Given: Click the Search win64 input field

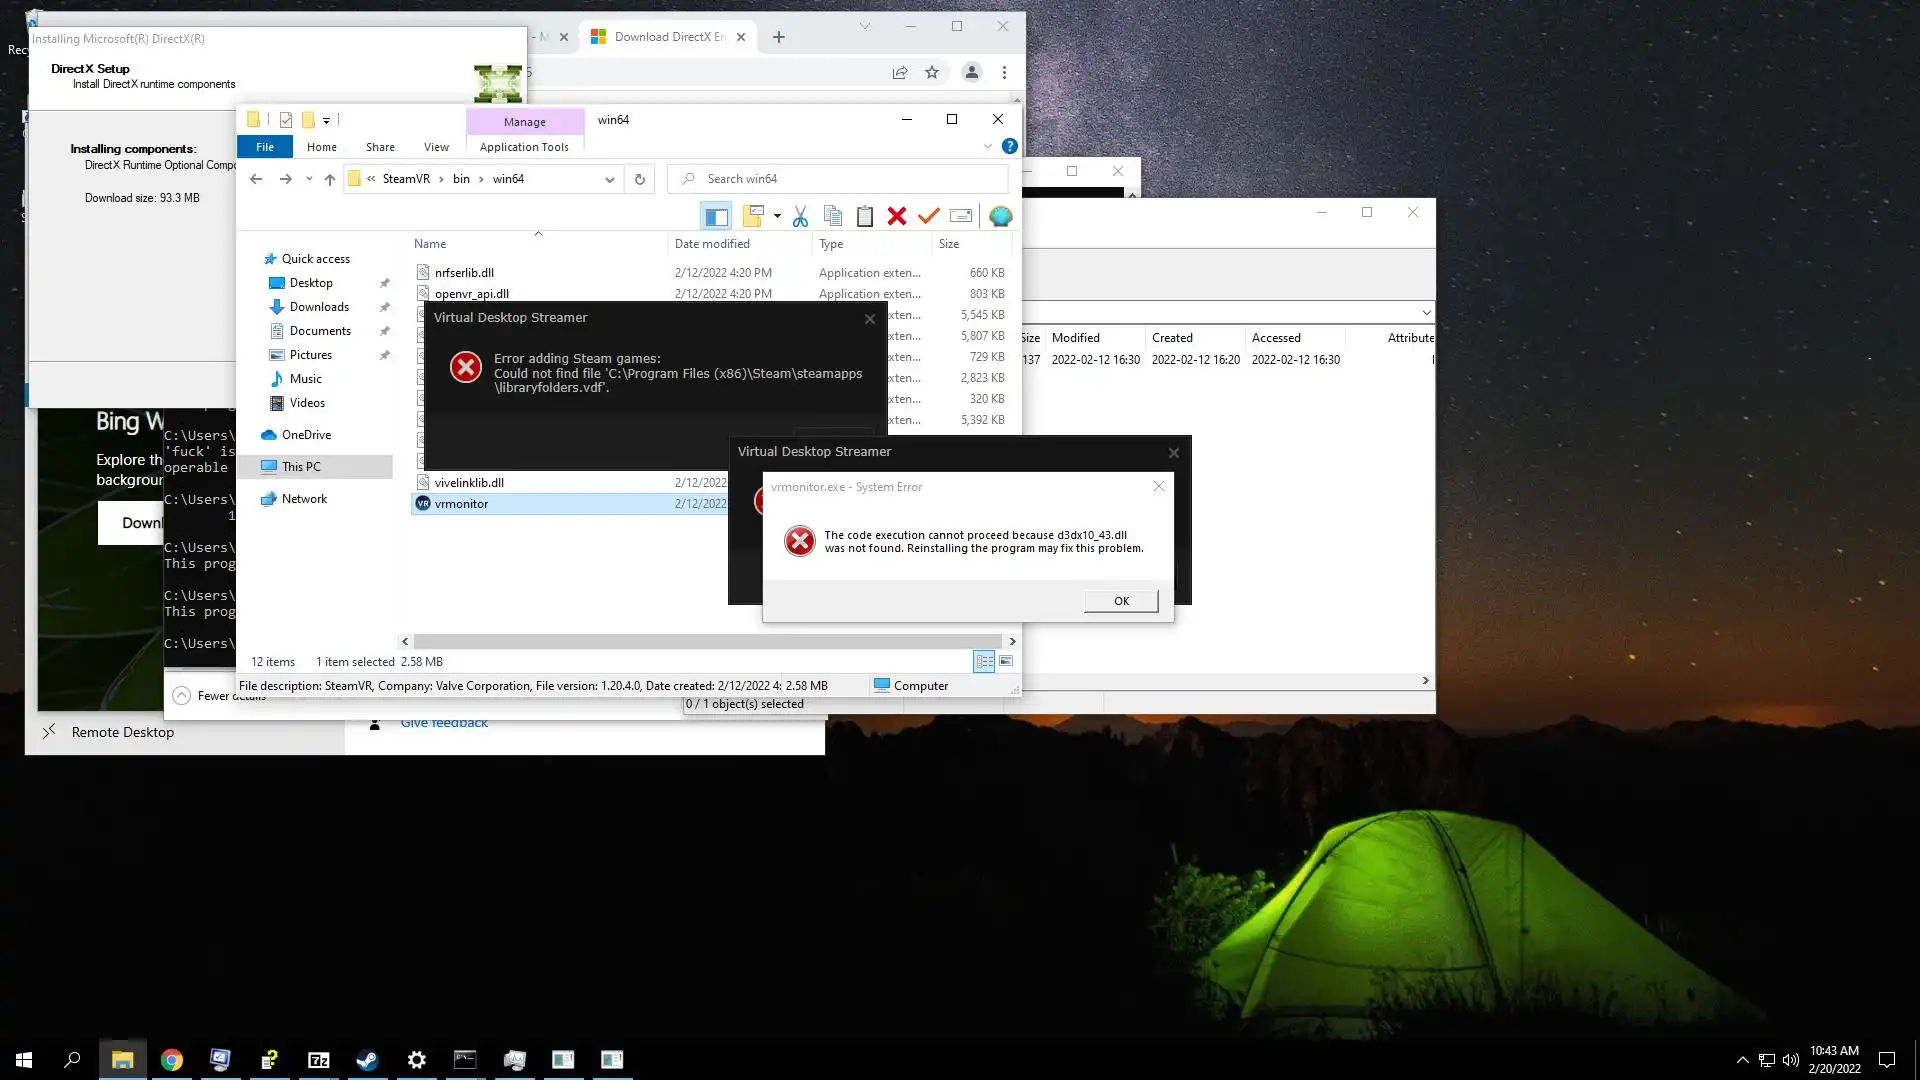Looking at the screenshot, I should (x=850, y=179).
